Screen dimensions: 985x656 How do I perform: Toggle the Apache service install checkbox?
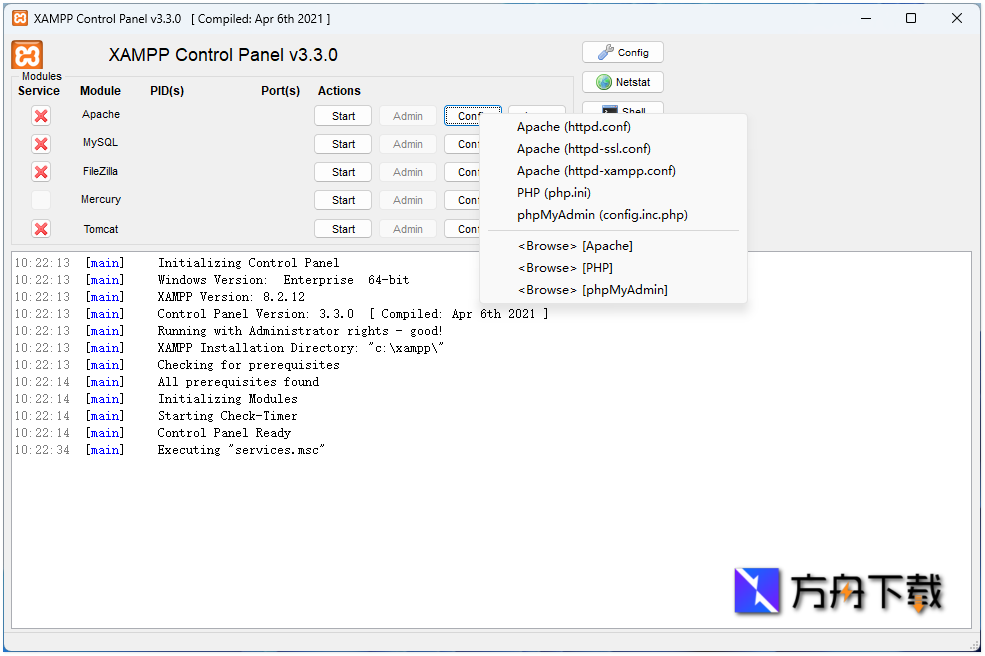(41, 116)
